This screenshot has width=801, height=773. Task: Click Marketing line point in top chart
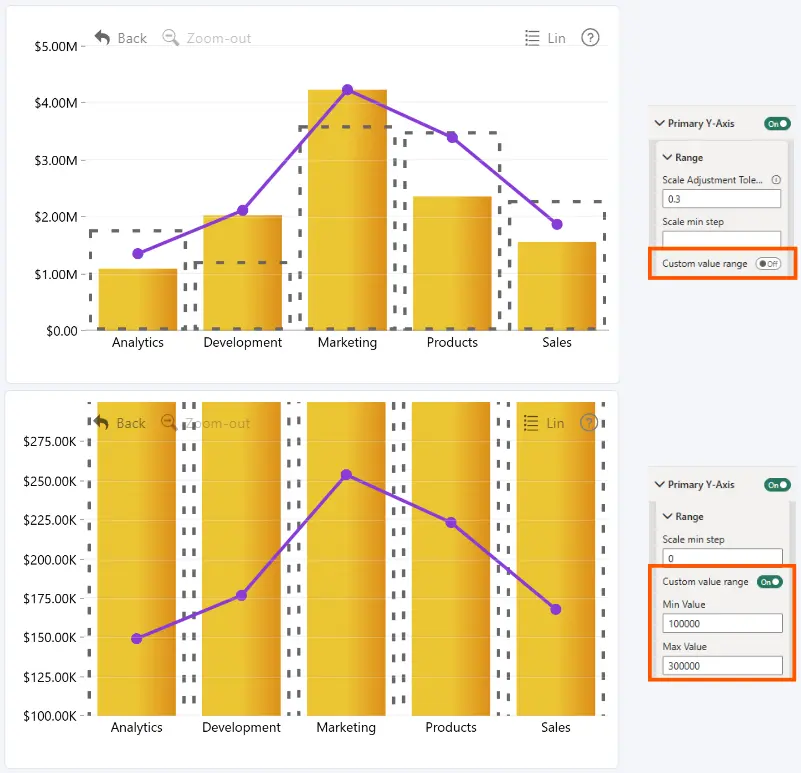point(347,90)
